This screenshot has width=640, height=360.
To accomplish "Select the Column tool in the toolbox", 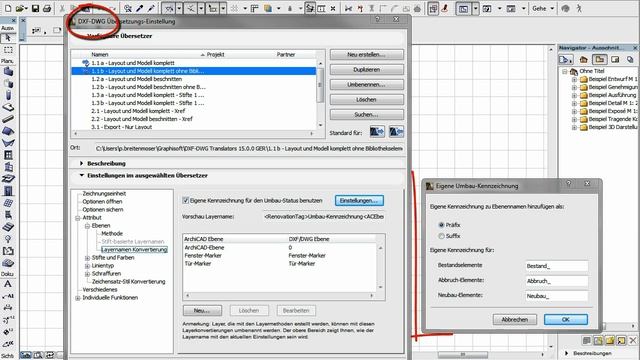I will (x=8, y=95).
